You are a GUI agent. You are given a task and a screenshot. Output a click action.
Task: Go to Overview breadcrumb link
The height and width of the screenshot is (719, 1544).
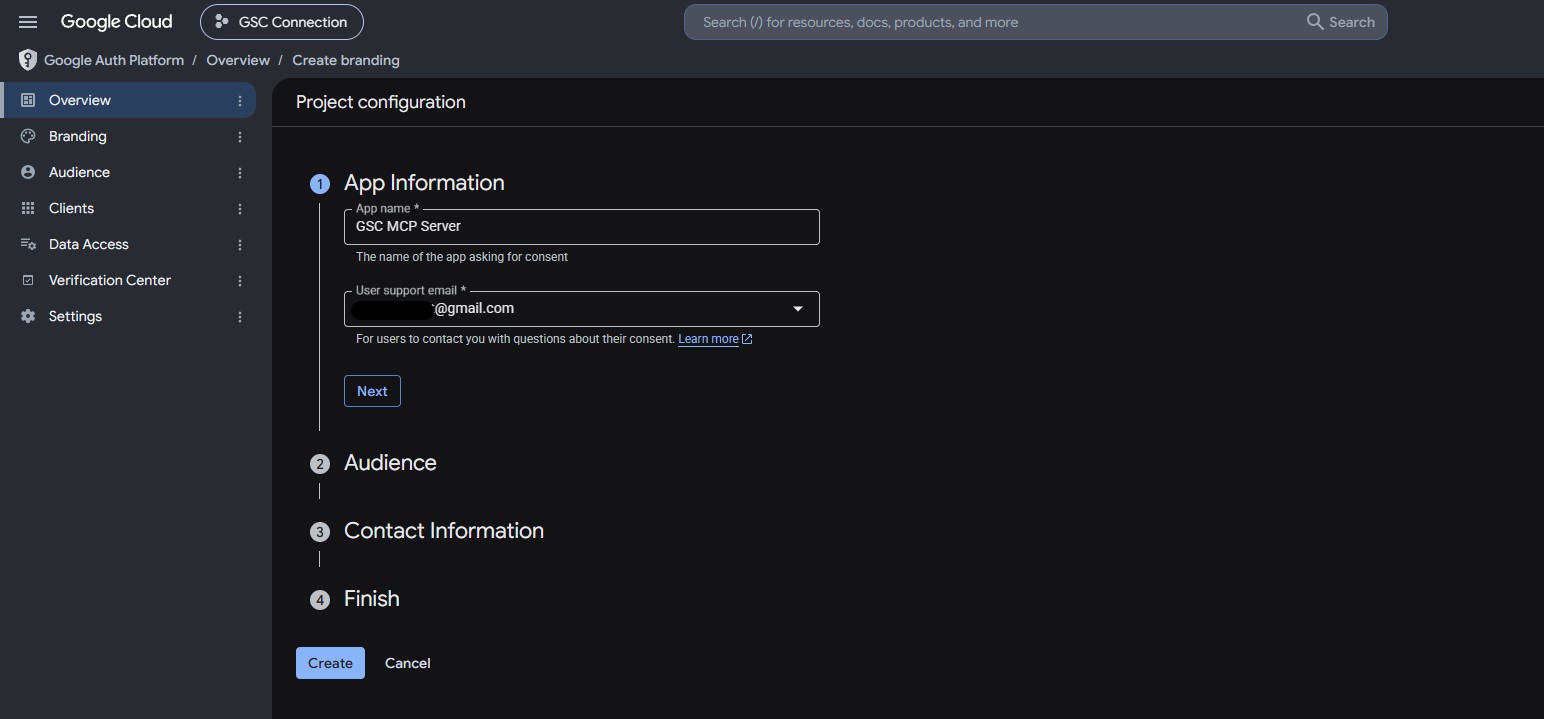pyautogui.click(x=238, y=60)
